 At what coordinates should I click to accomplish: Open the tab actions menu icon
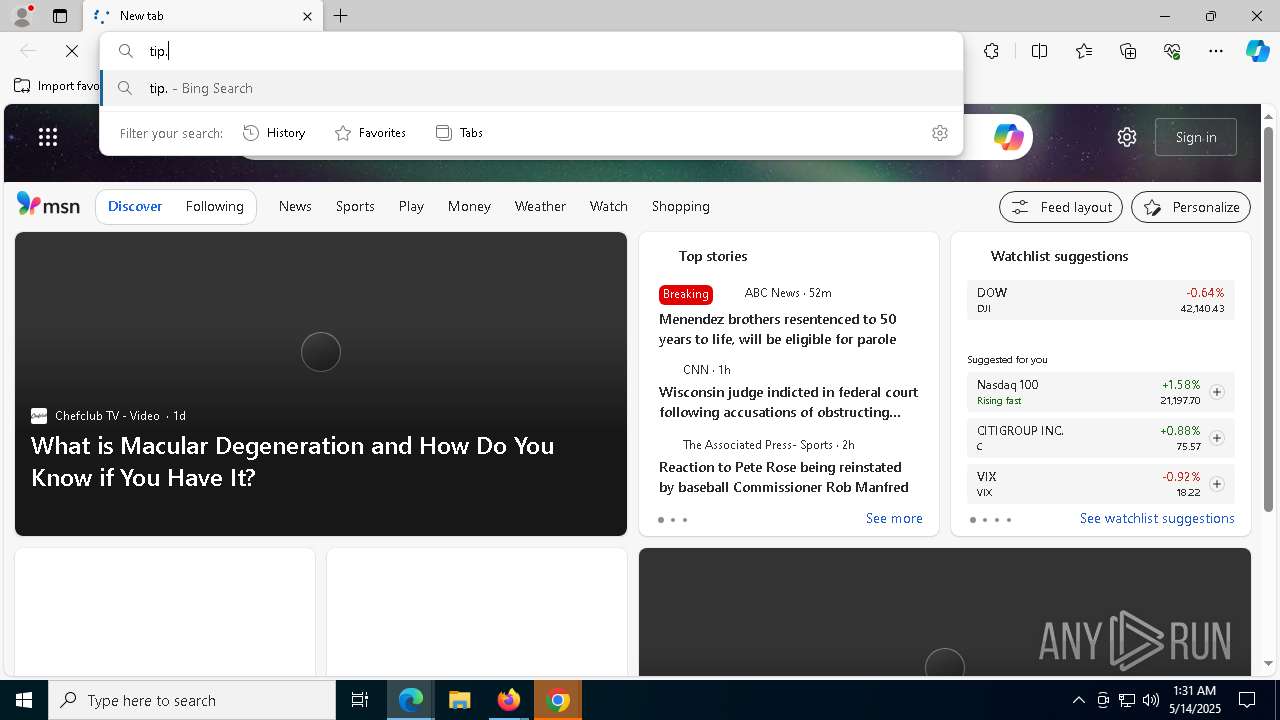(60, 16)
